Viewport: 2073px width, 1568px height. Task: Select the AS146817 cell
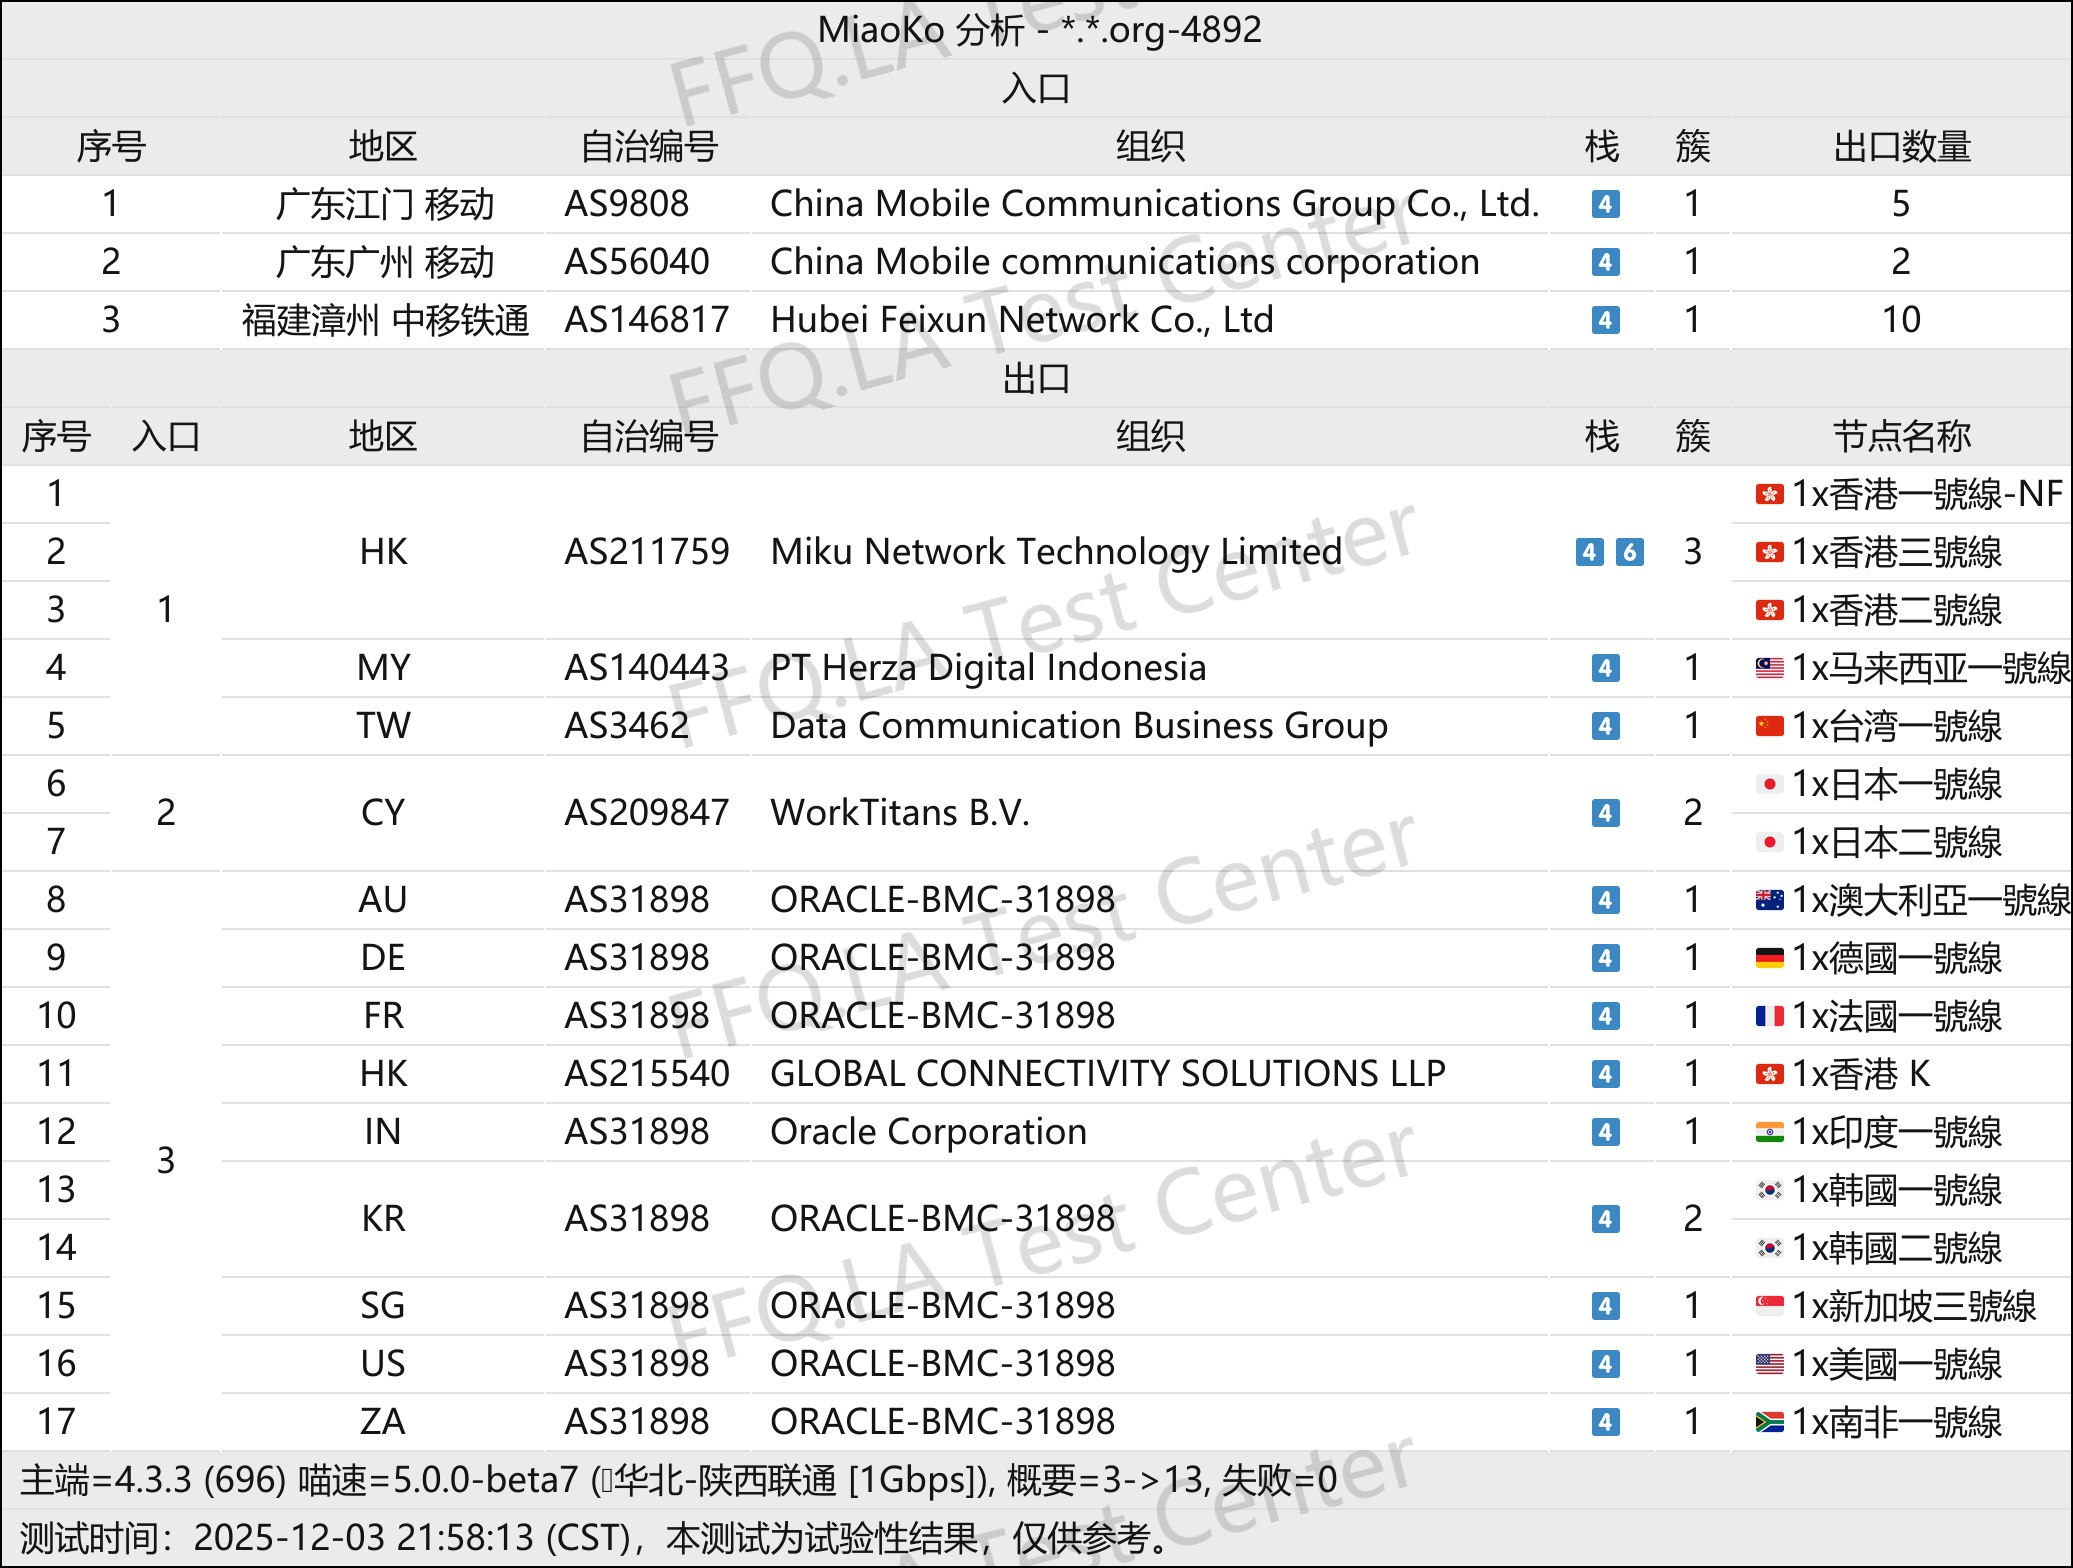coord(647,320)
